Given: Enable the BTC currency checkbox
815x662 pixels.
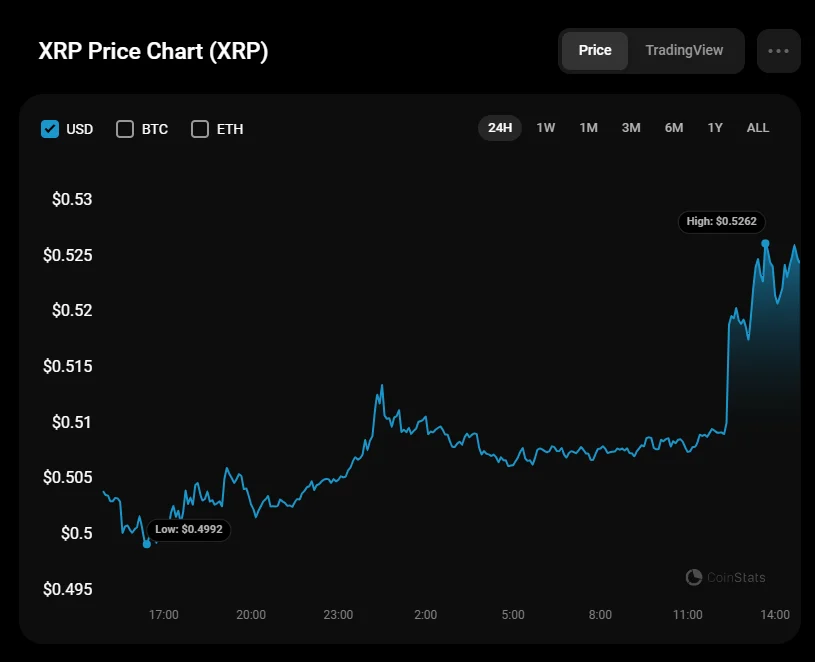Looking at the screenshot, I should (x=125, y=129).
